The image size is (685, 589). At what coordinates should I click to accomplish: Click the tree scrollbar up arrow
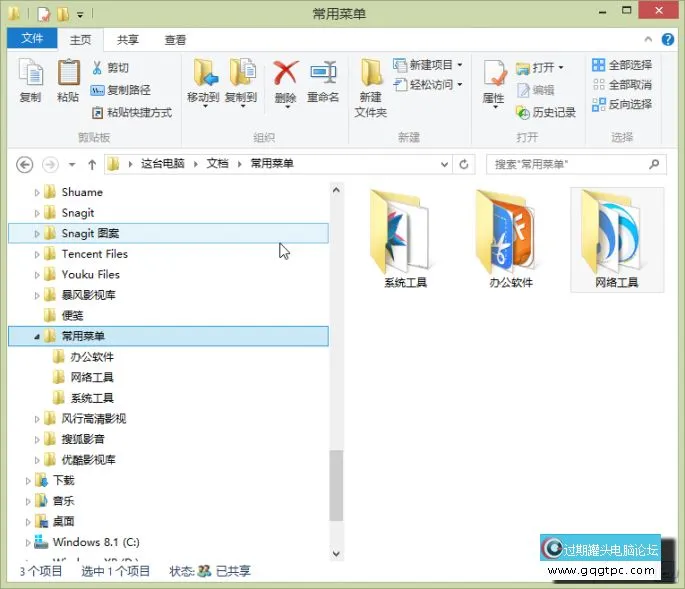(336, 190)
